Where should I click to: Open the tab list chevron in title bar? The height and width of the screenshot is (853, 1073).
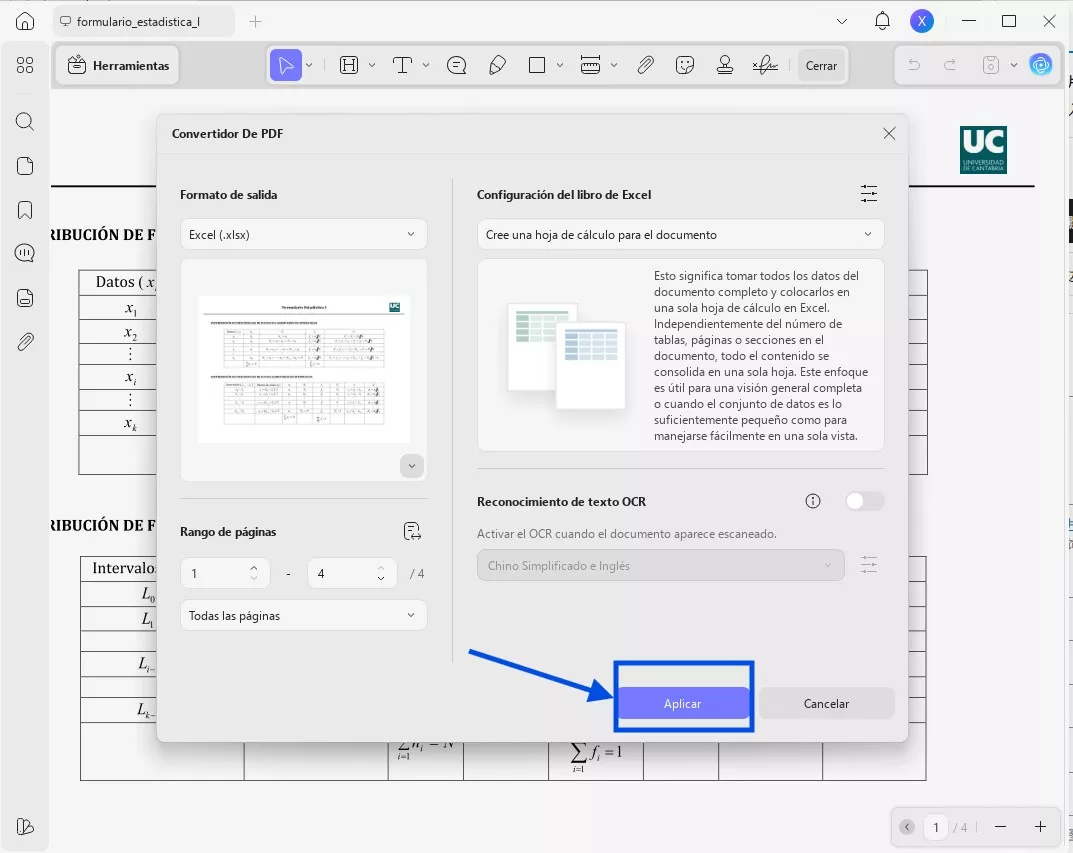(842, 21)
